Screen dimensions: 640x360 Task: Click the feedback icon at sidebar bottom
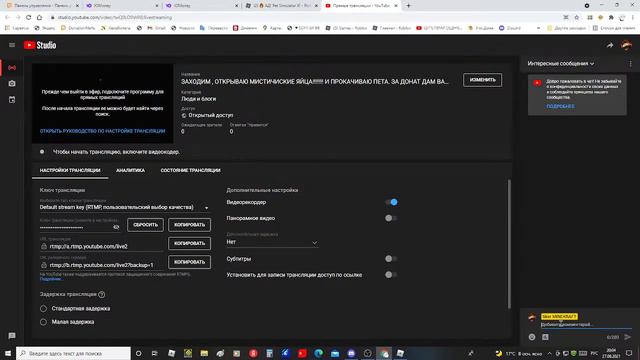click(x=12, y=336)
